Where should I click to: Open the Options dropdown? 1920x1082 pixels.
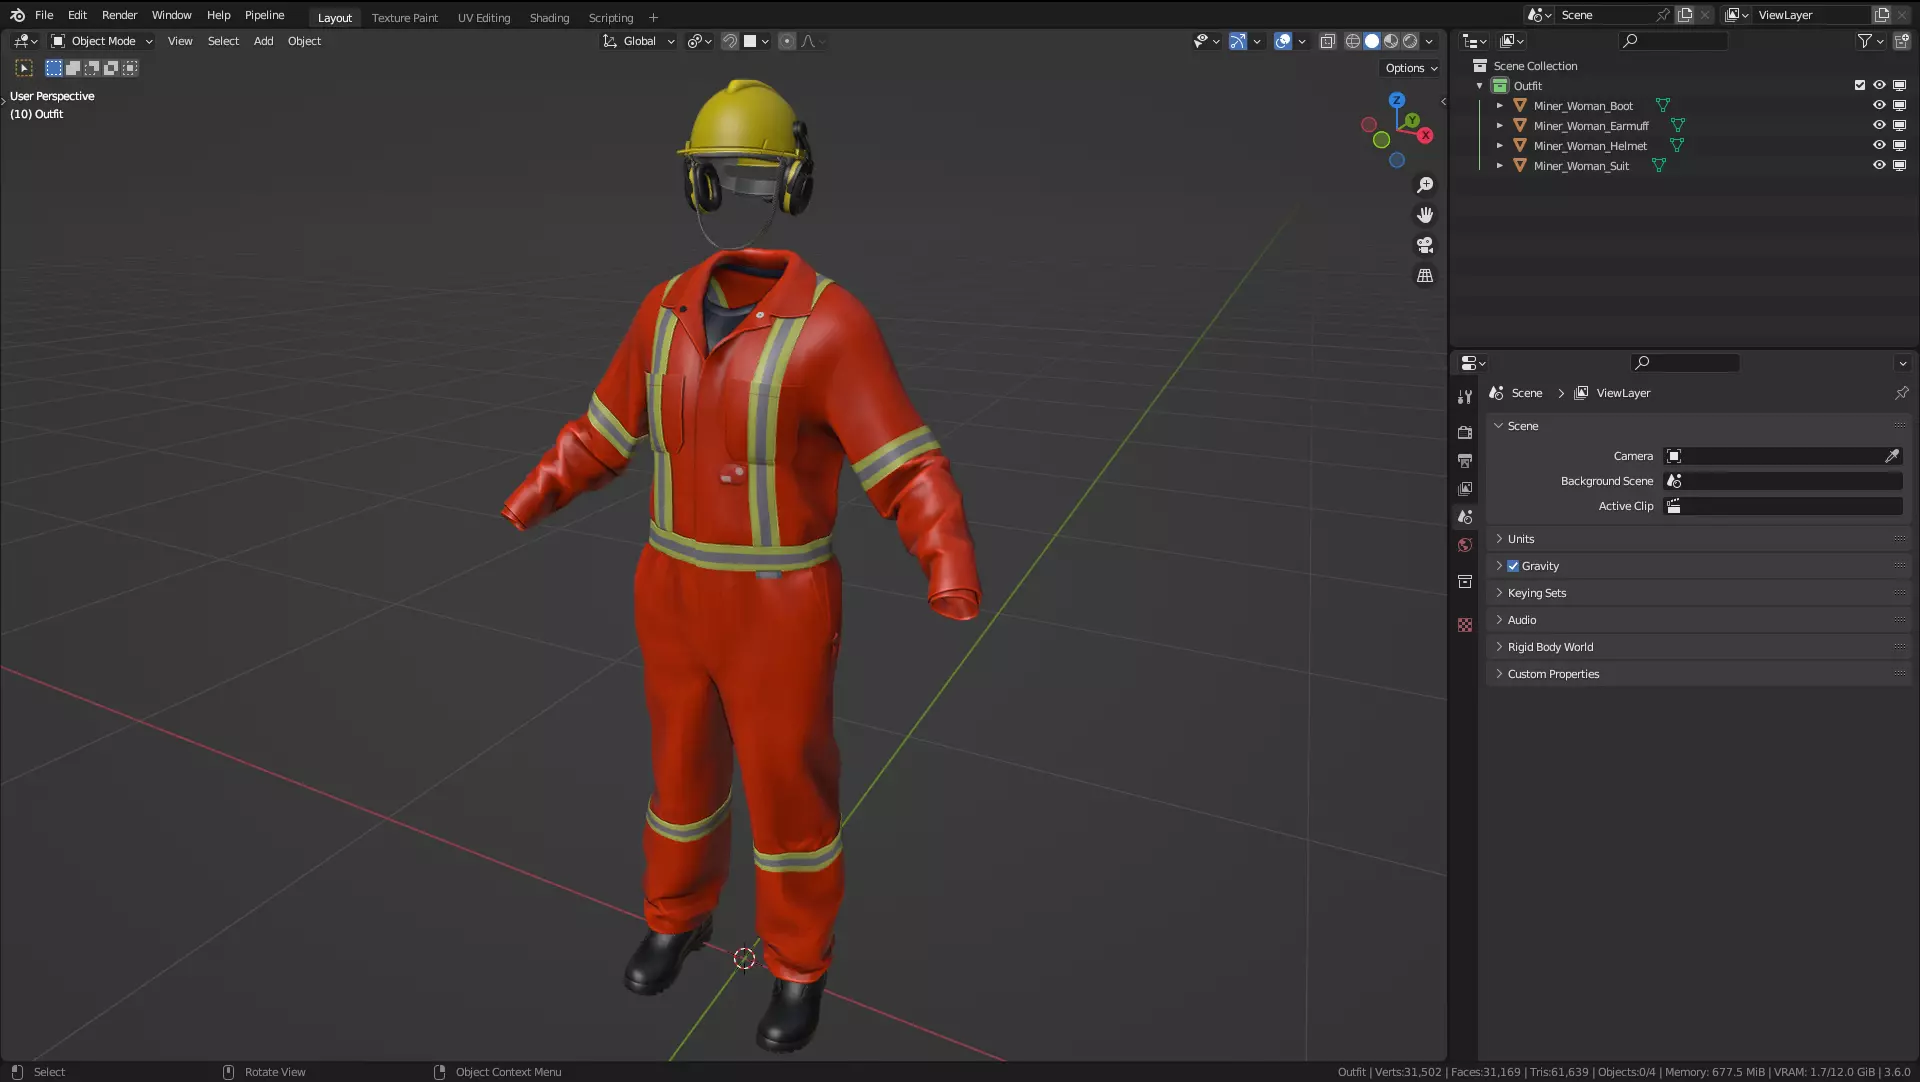pyautogui.click(x=1411, y=68)
